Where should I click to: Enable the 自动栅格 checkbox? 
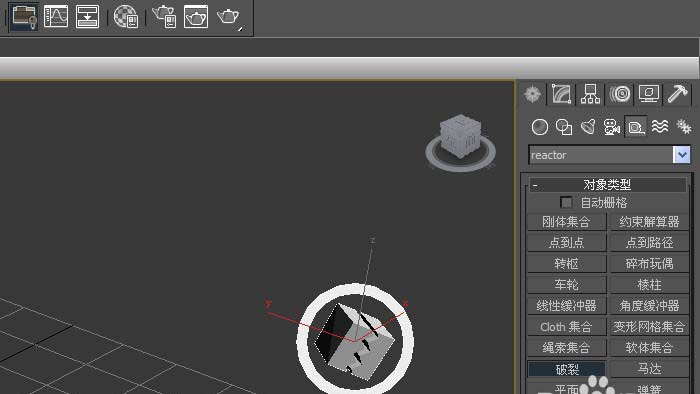[566, 203]
